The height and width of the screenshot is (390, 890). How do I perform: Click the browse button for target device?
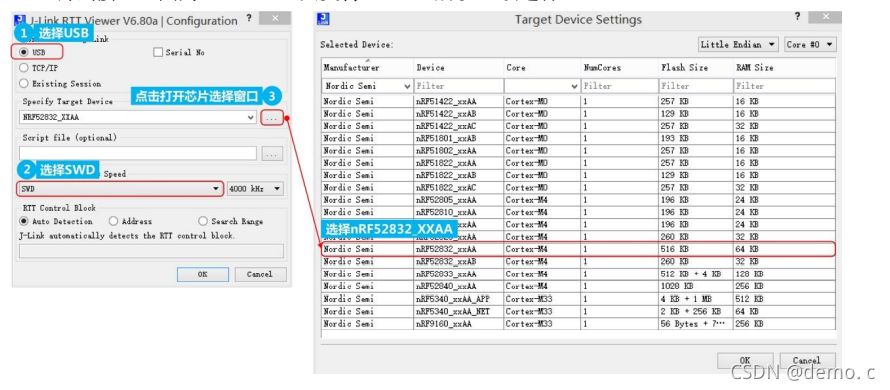point(272,118)
